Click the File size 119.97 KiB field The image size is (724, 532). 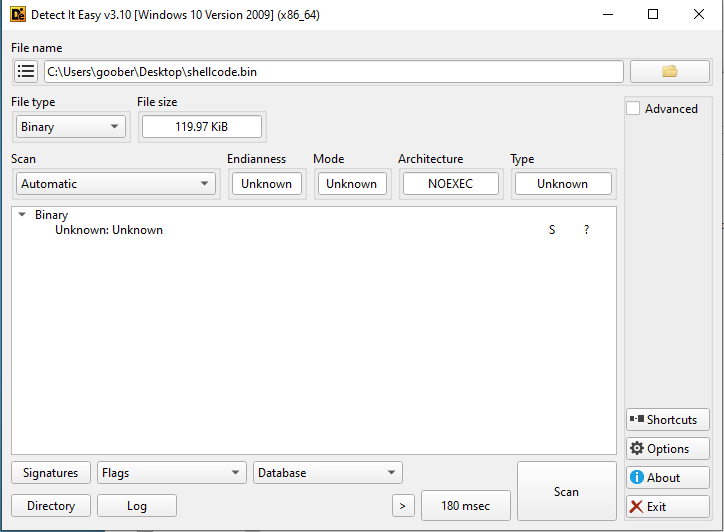[x=202, y=127]
